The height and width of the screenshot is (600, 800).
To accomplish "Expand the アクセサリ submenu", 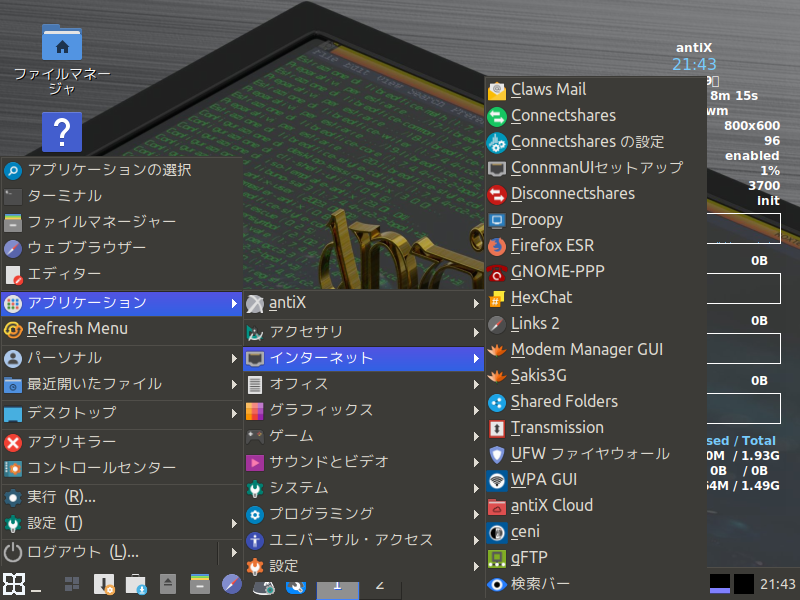I will click(363, 332).
